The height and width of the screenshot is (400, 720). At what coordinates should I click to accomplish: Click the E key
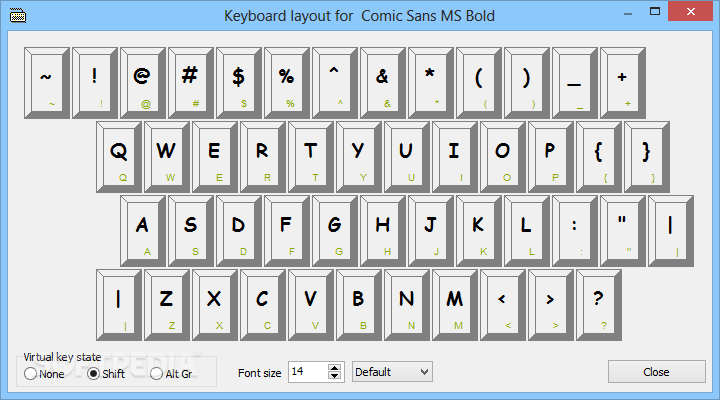[215, 157]
